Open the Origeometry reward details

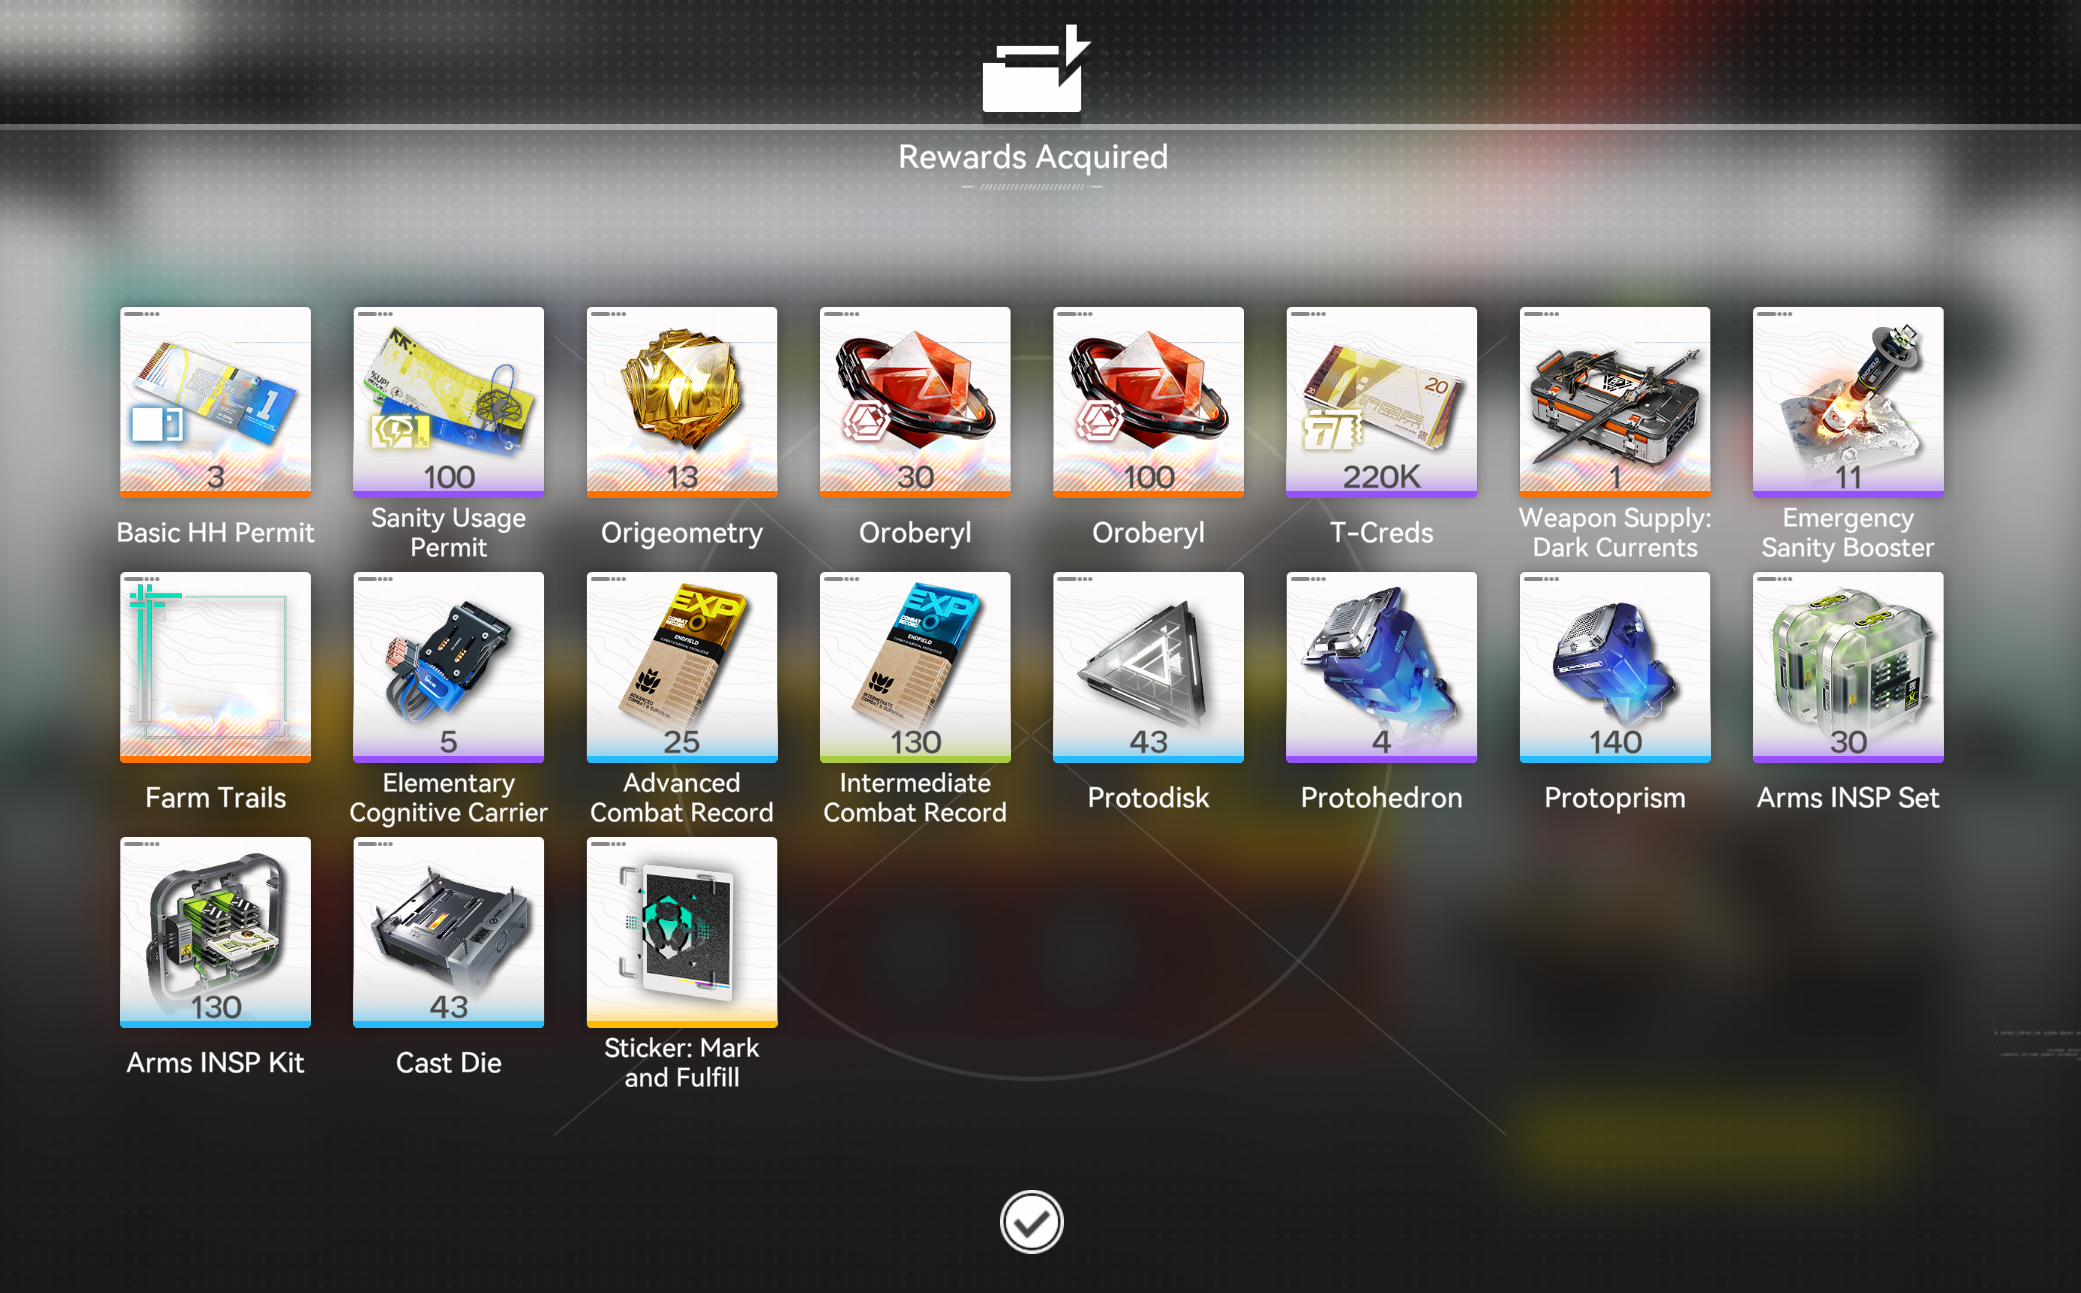point(681,401)
